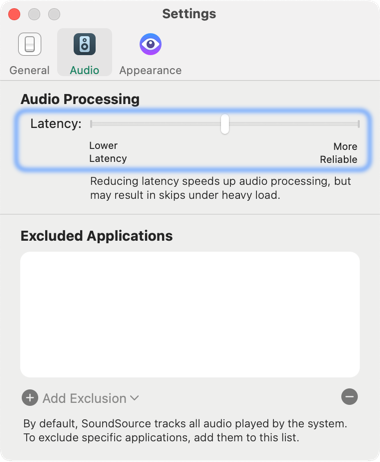Click the gray zoom window button
Viewport: 380px width, 462px height.
pyautogui.click(x=54, y=14)
